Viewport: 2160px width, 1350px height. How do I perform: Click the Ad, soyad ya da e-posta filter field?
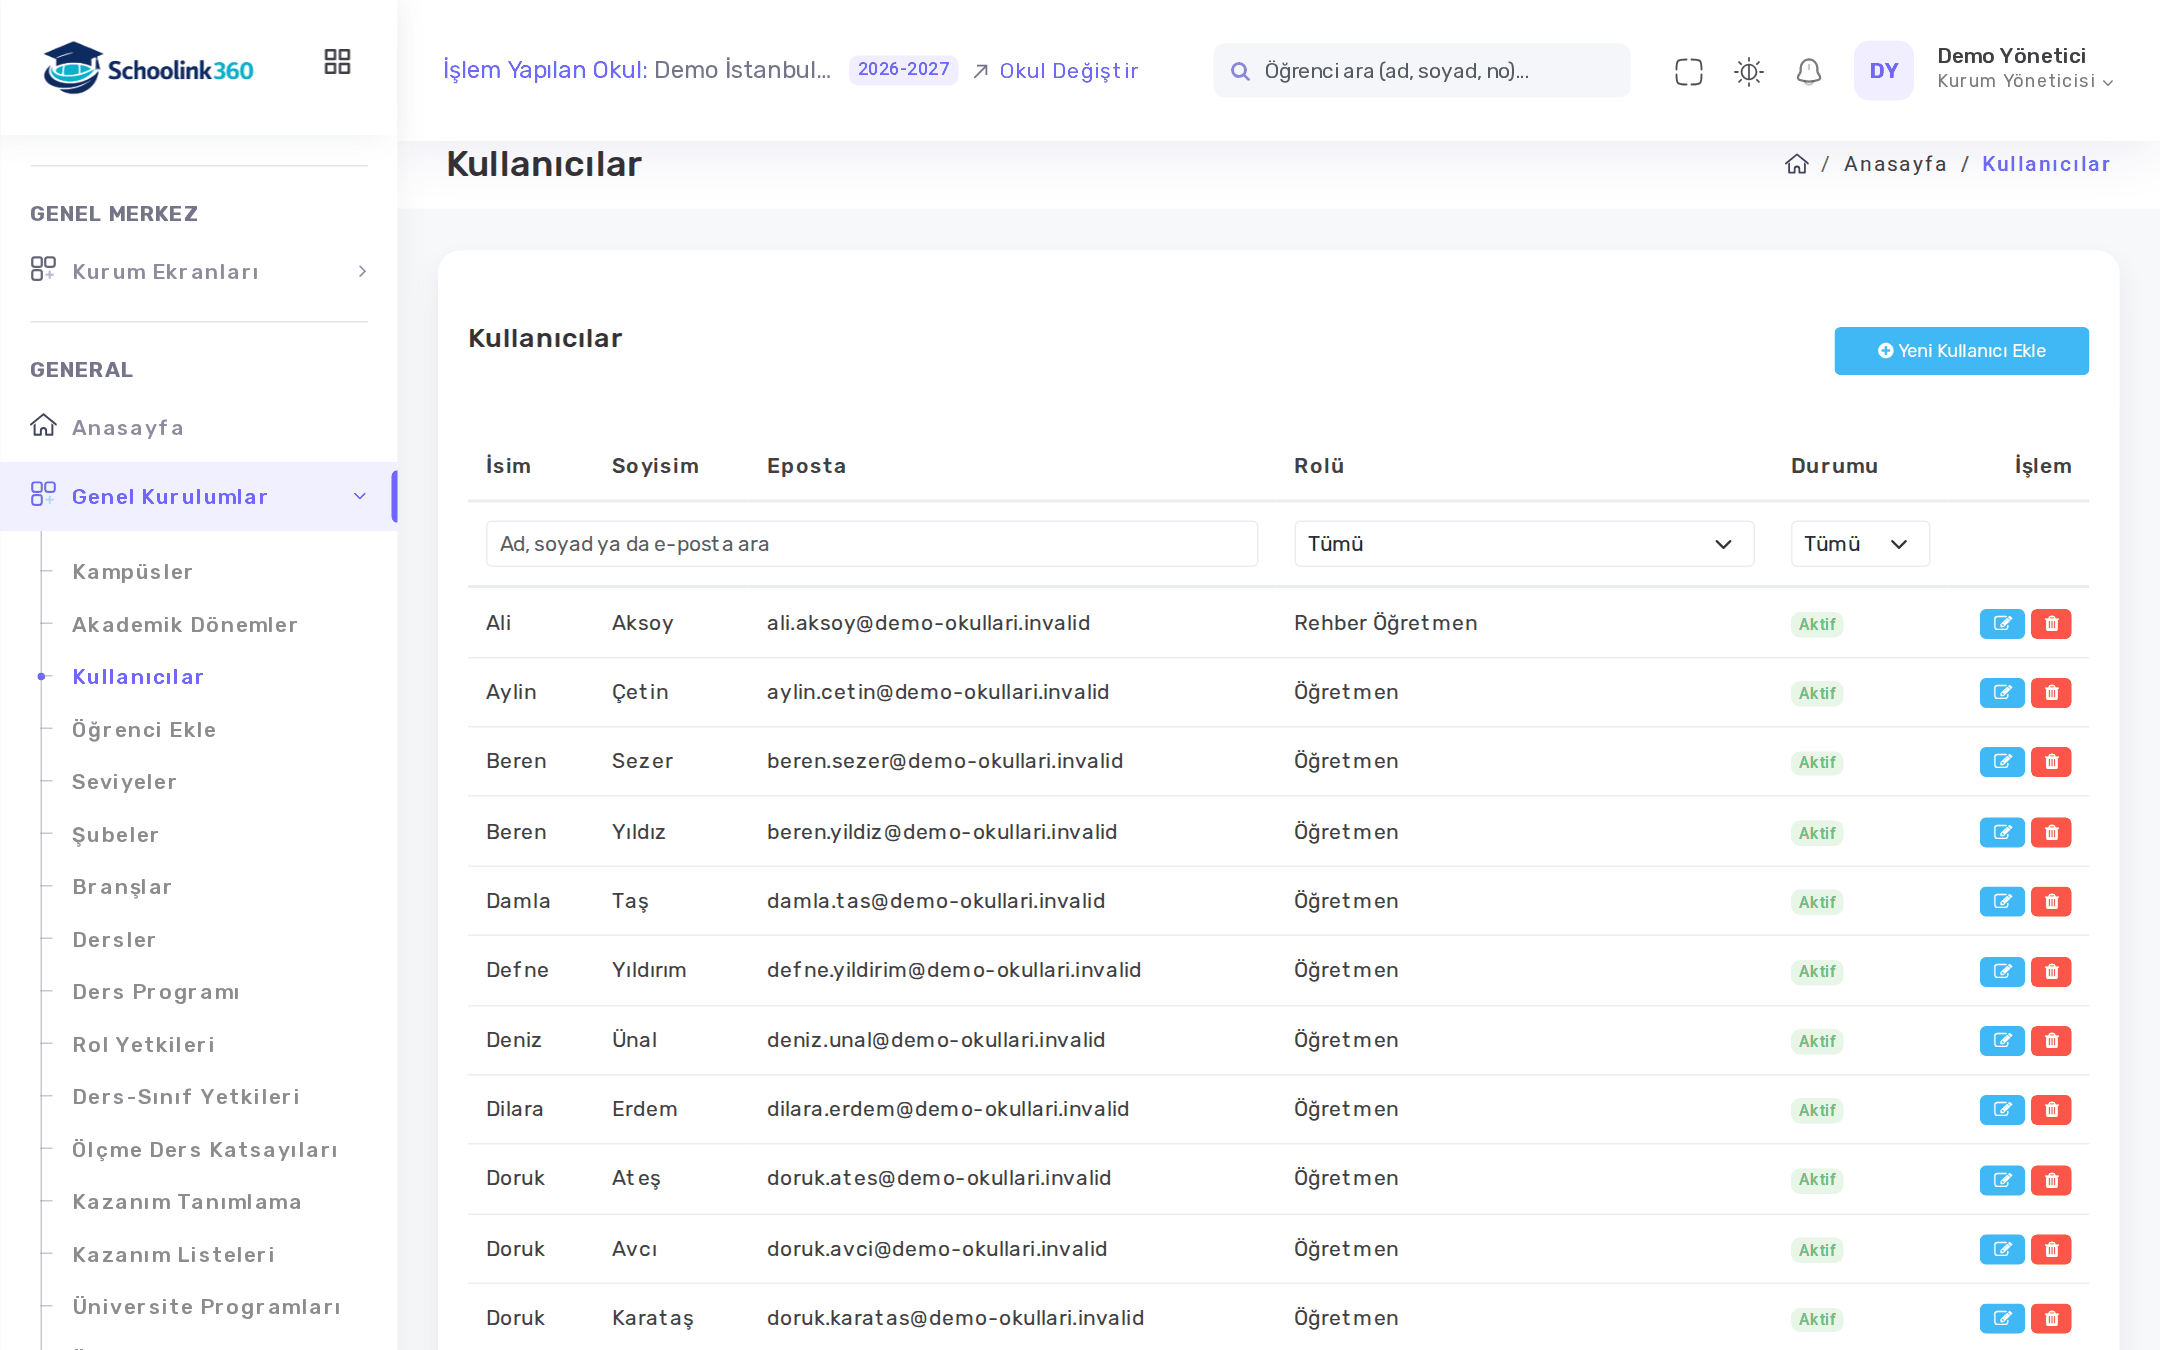872,544
